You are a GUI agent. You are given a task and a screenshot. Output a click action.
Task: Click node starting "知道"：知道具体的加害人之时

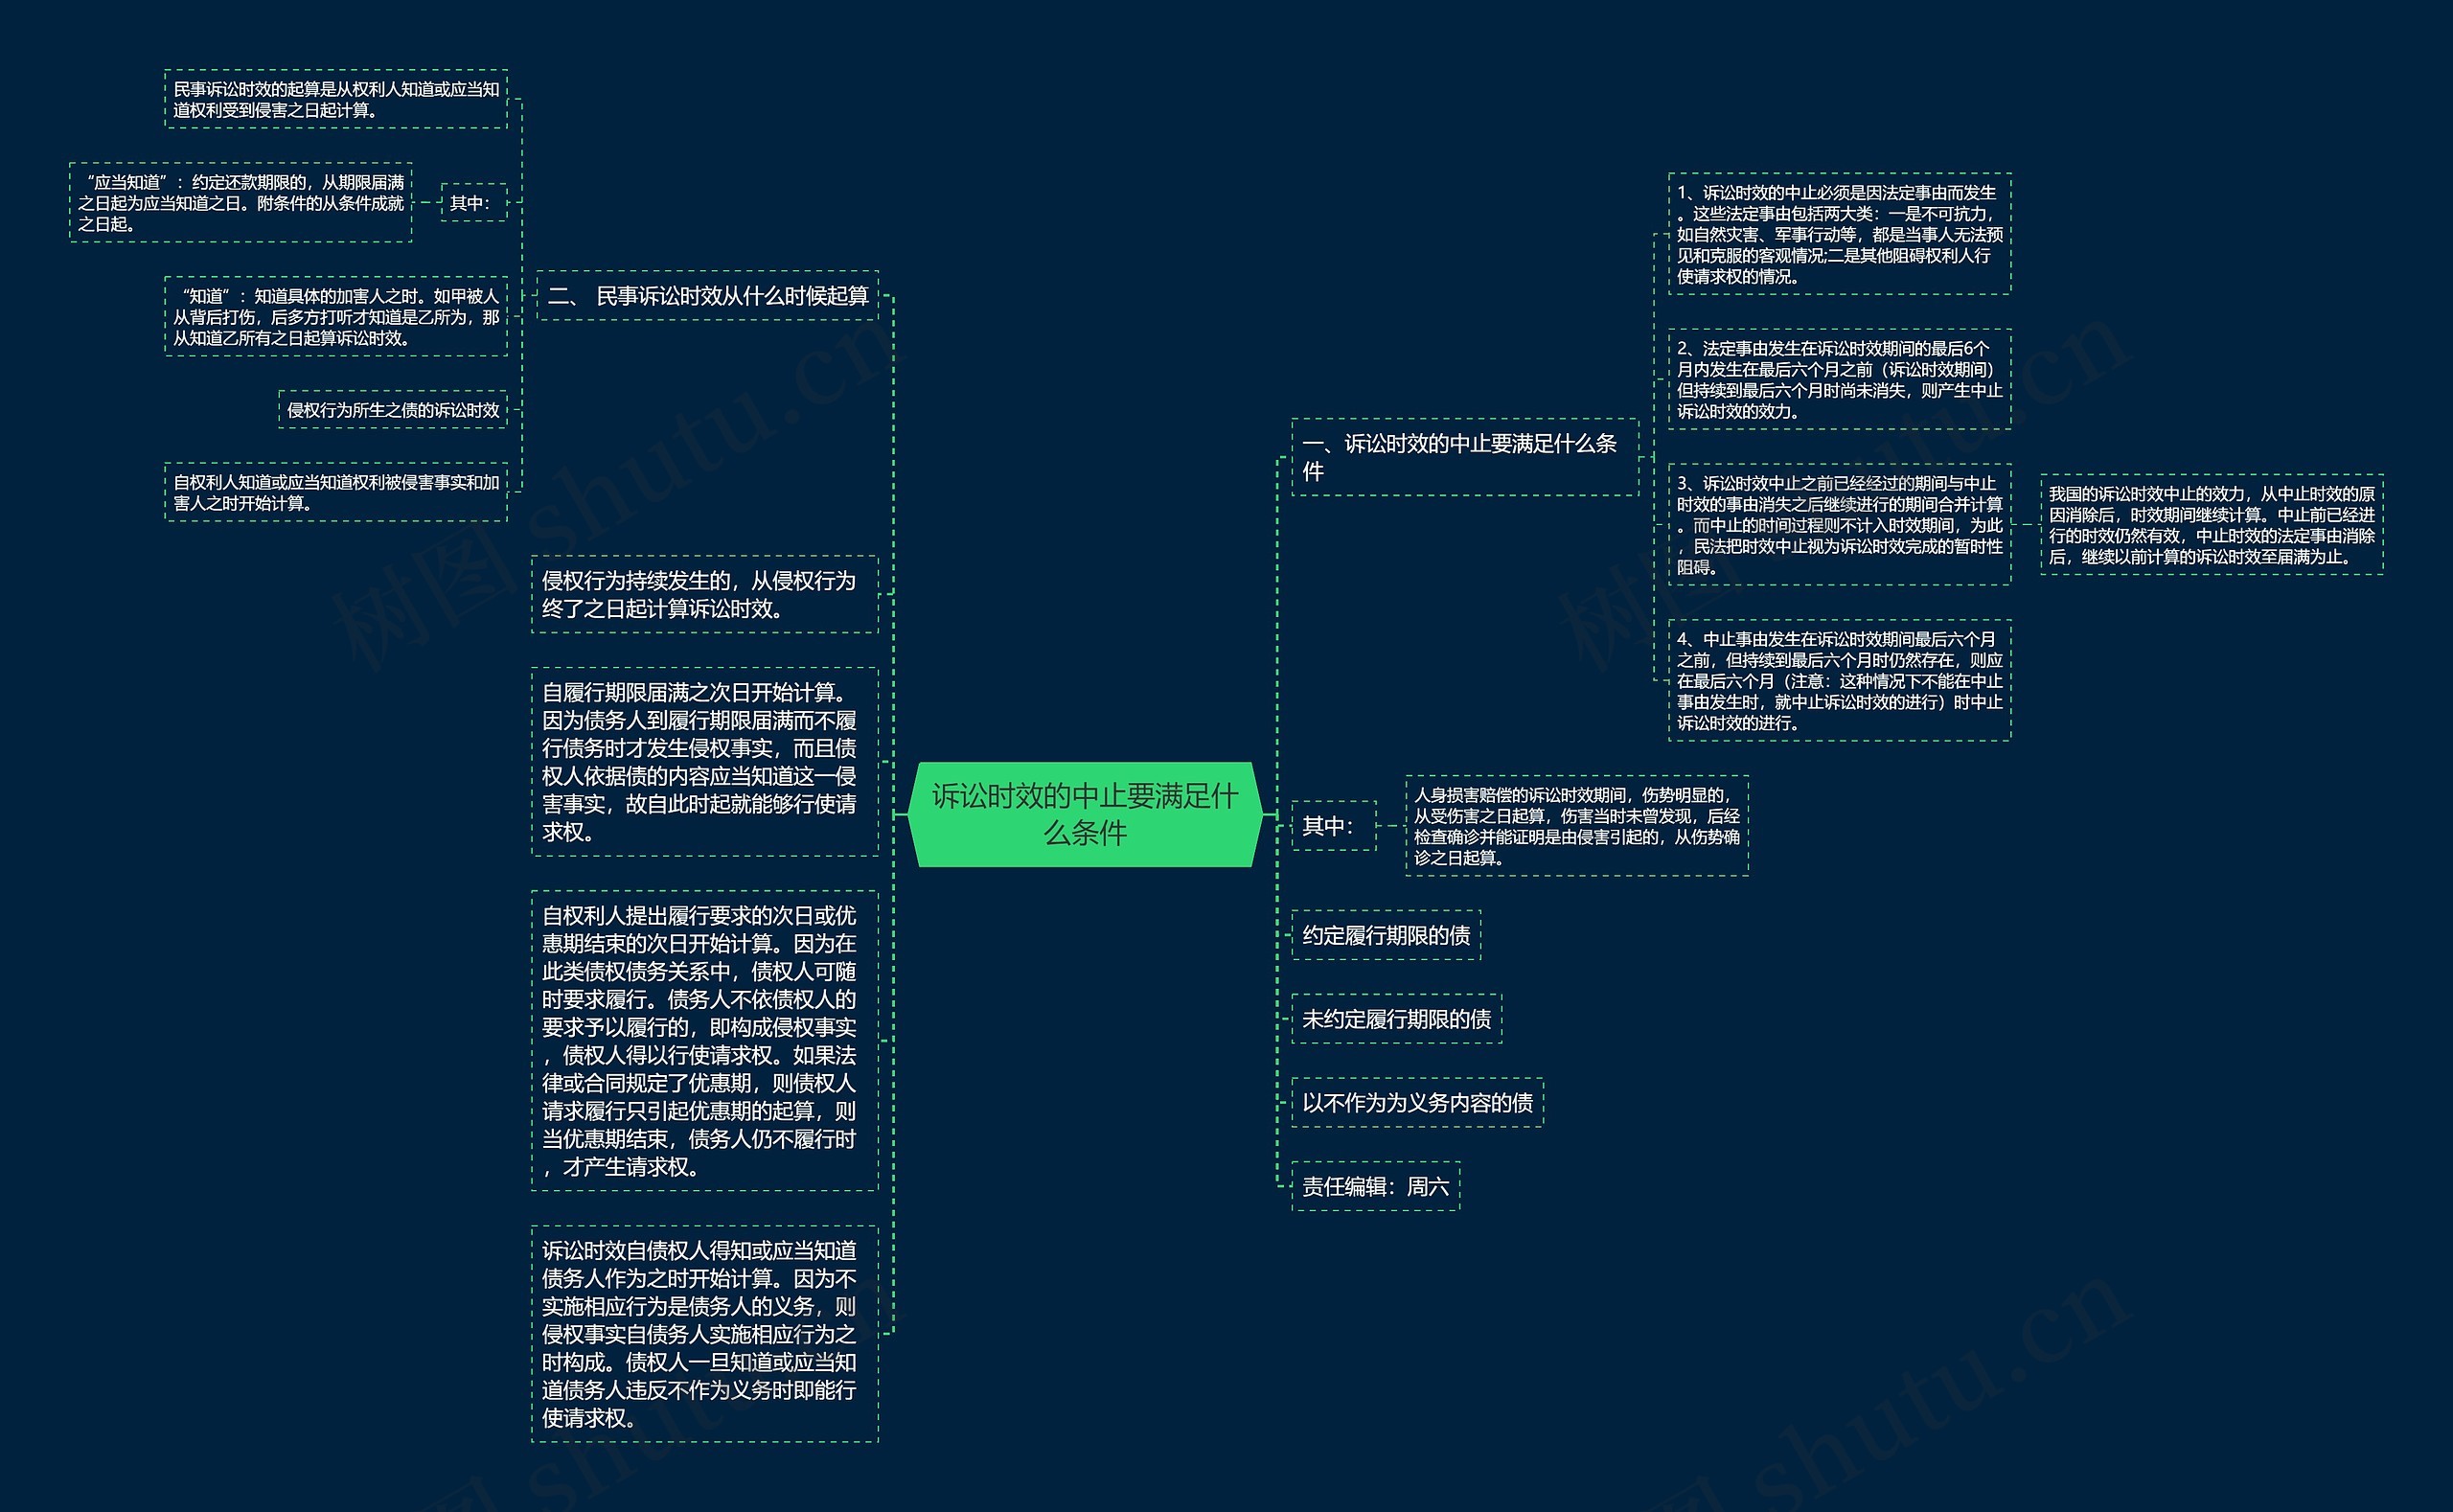336,317
